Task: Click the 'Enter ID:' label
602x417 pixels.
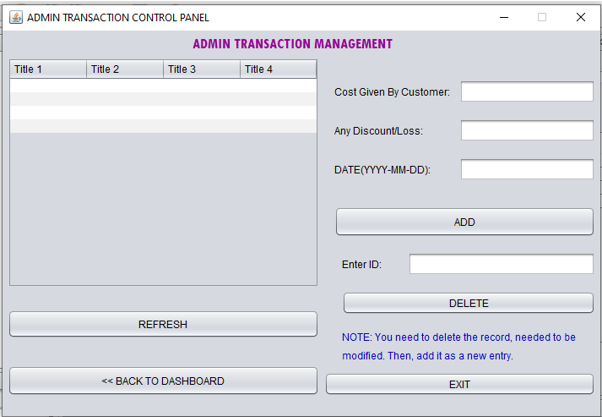Action: tap(362, 265)
